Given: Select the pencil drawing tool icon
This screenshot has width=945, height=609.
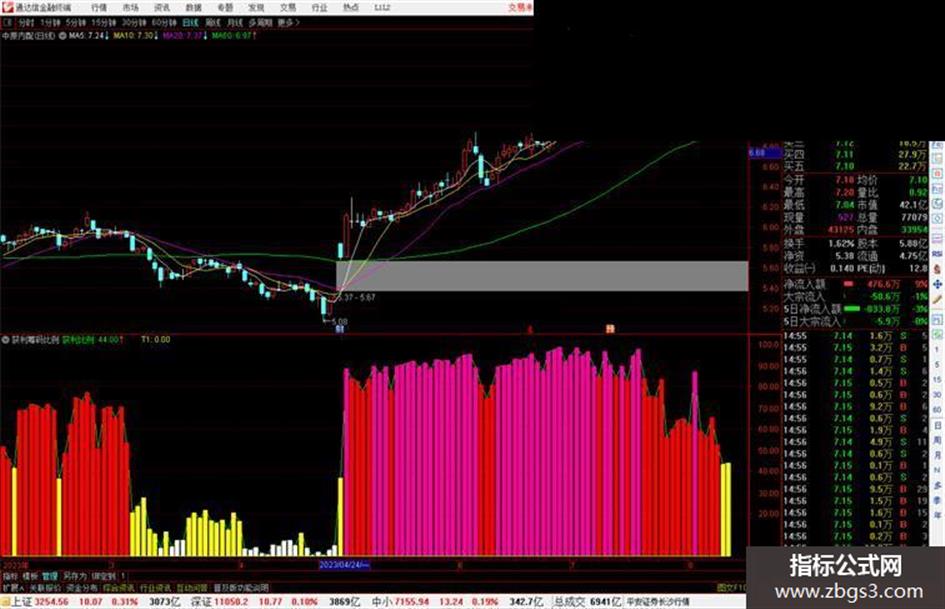Looking at the screenshot, I should pos(937,298).
